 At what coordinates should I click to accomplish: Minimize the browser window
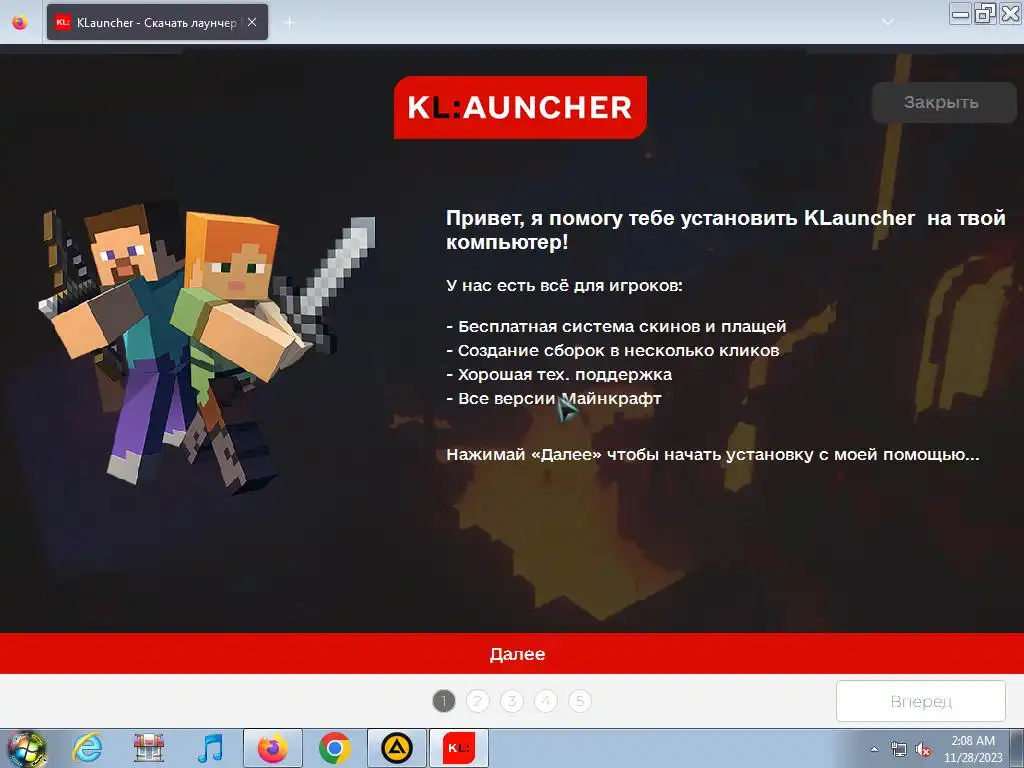pyautogui.click(x=960, y=14)
